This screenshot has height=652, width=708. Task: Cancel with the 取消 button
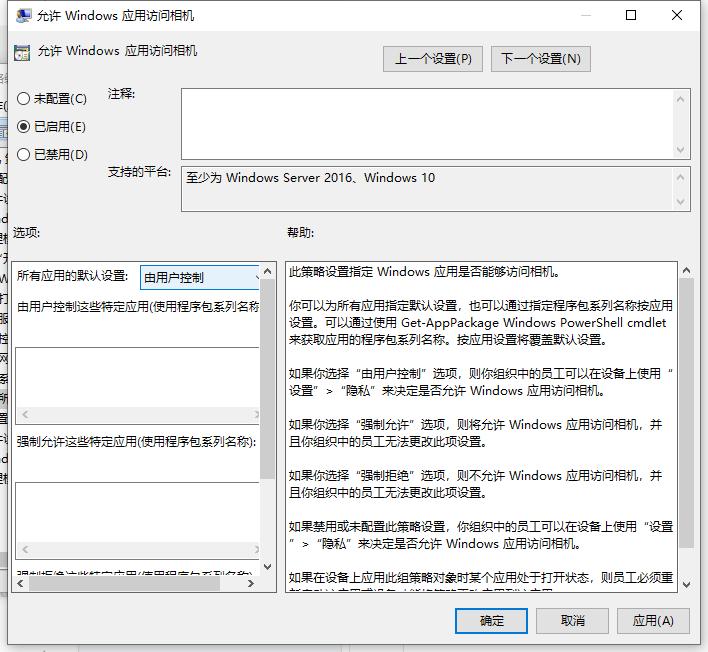572,620
